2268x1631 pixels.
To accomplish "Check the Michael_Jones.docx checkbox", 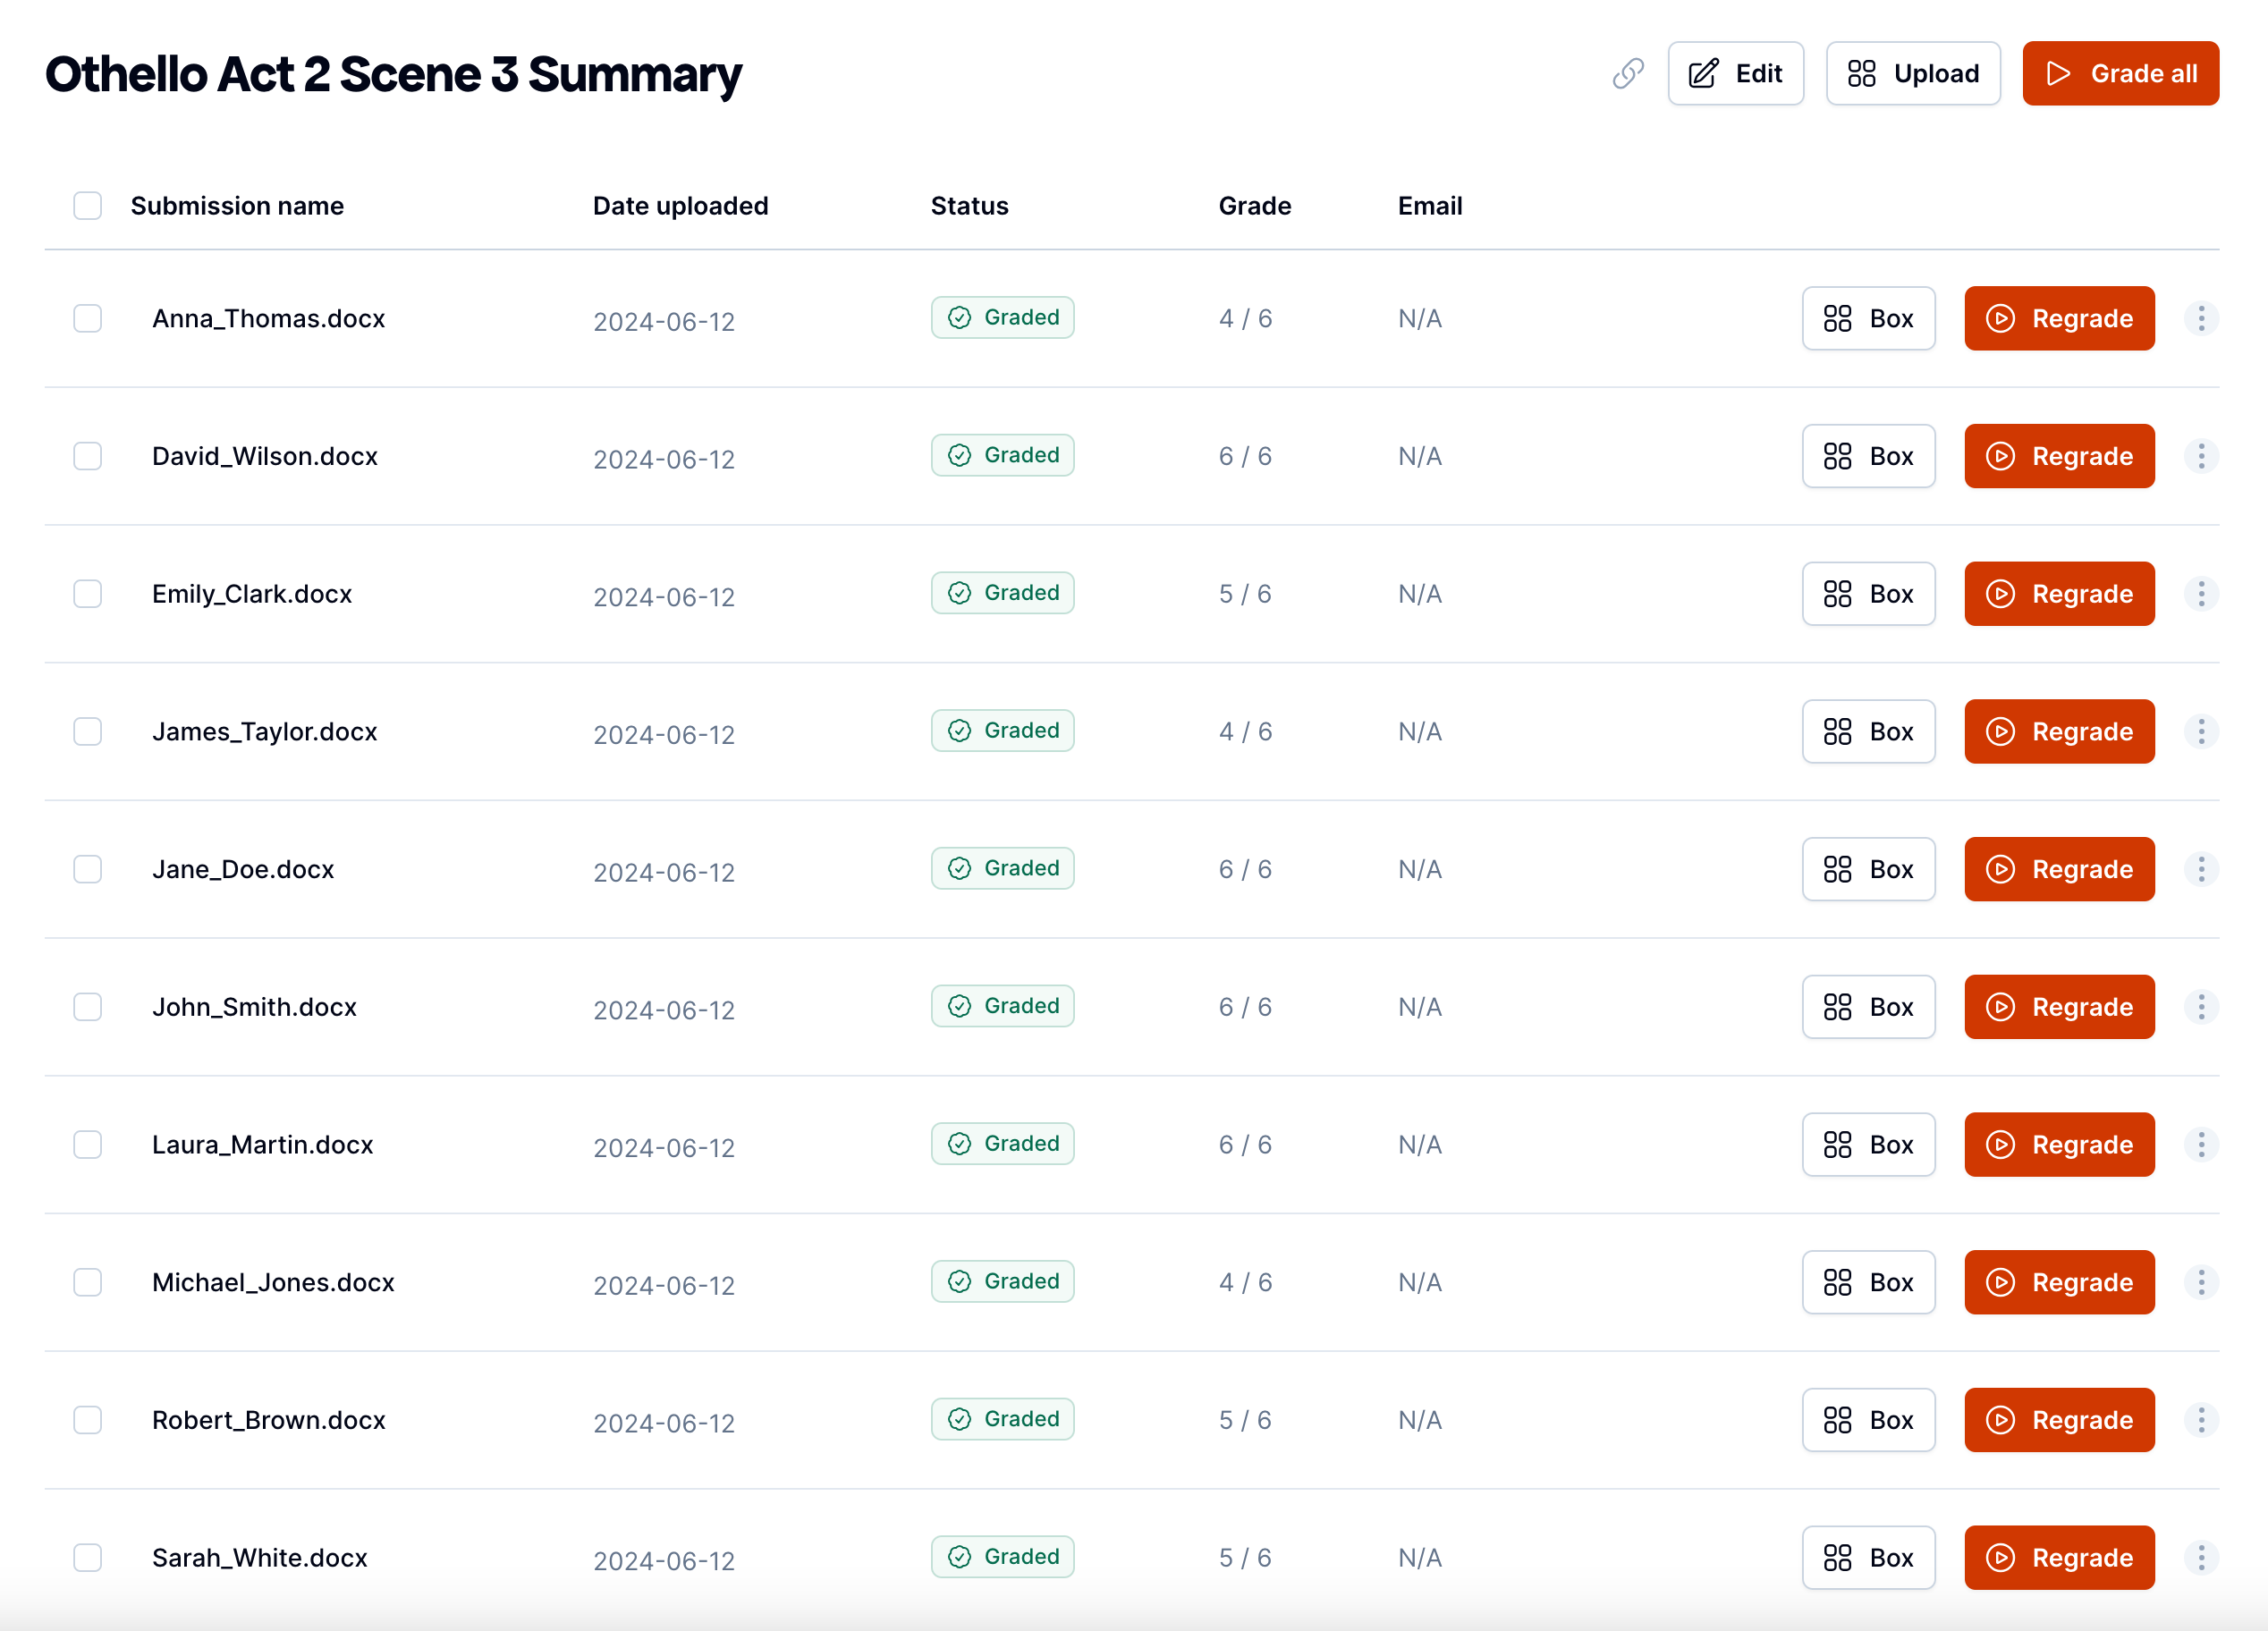I will [88, 1282].
